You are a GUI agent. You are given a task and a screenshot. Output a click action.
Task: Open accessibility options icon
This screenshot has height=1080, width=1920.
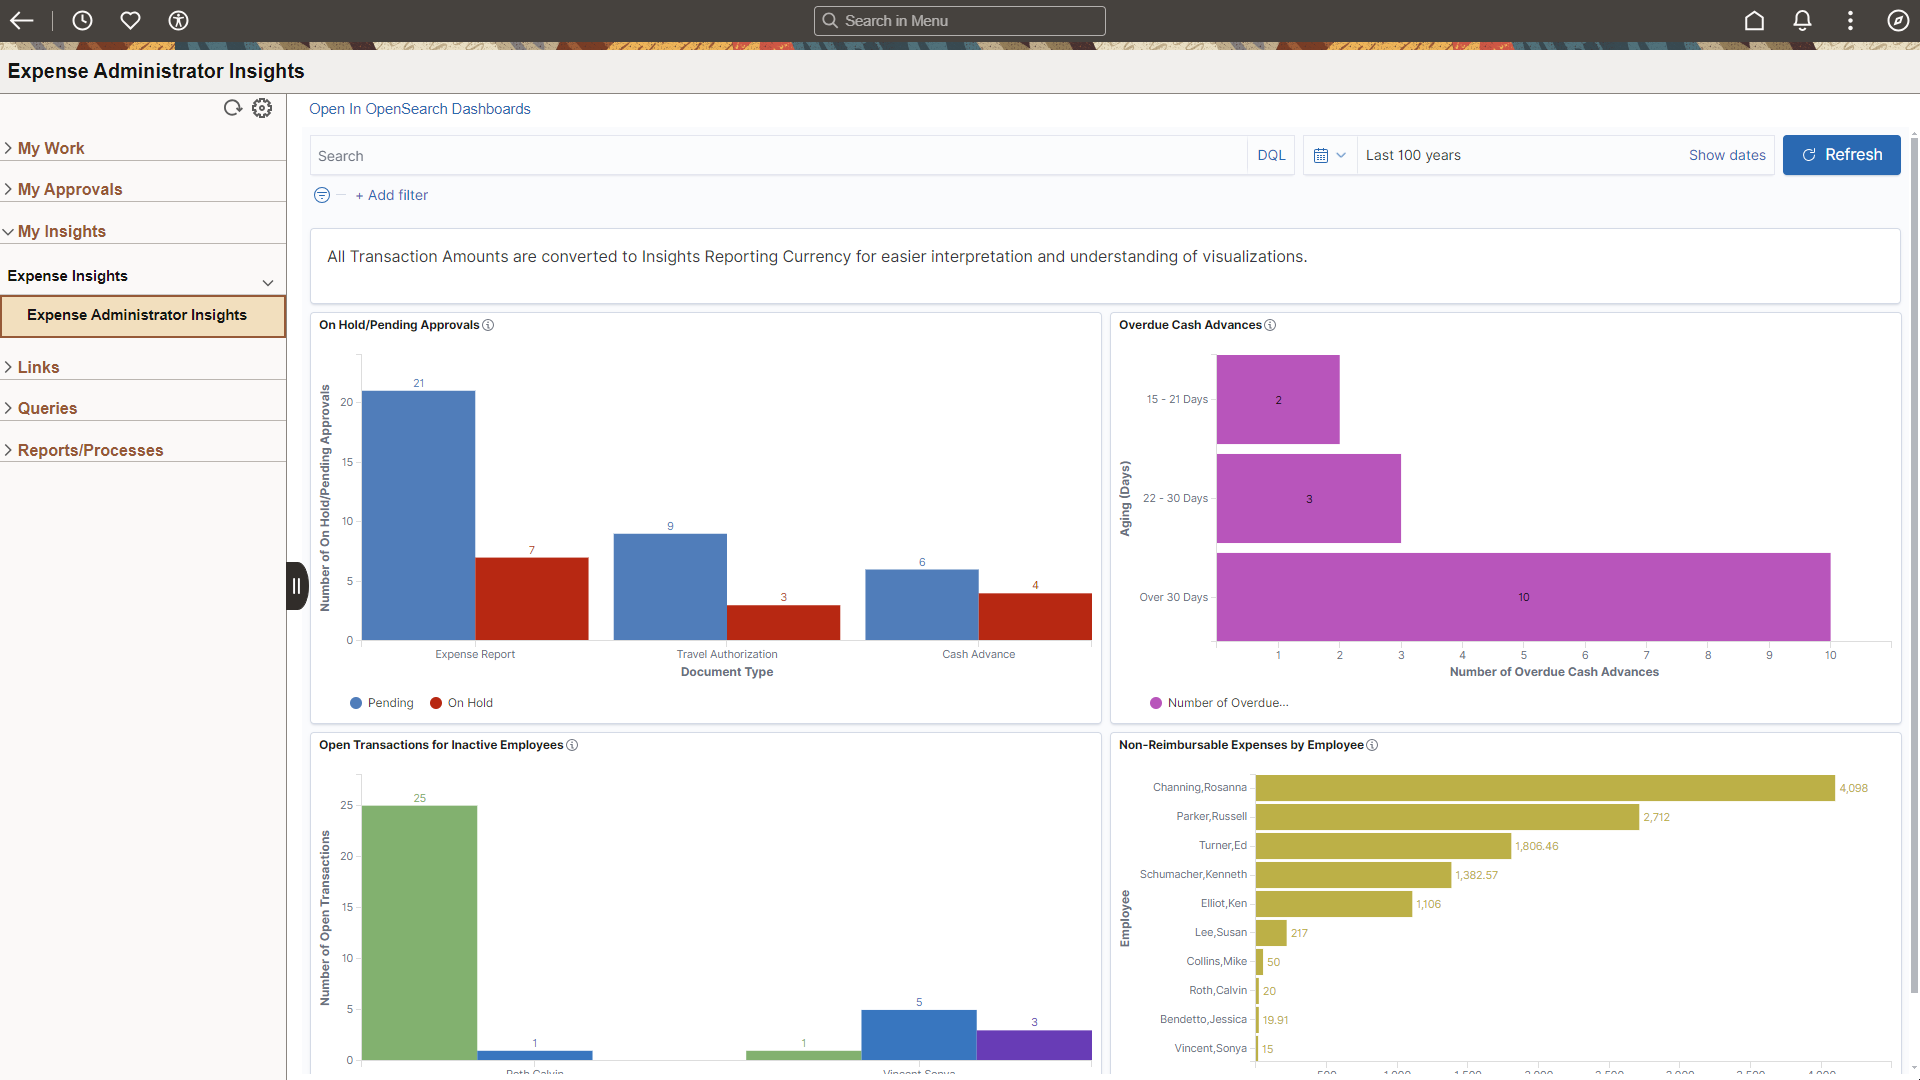(x=178, y=21)
